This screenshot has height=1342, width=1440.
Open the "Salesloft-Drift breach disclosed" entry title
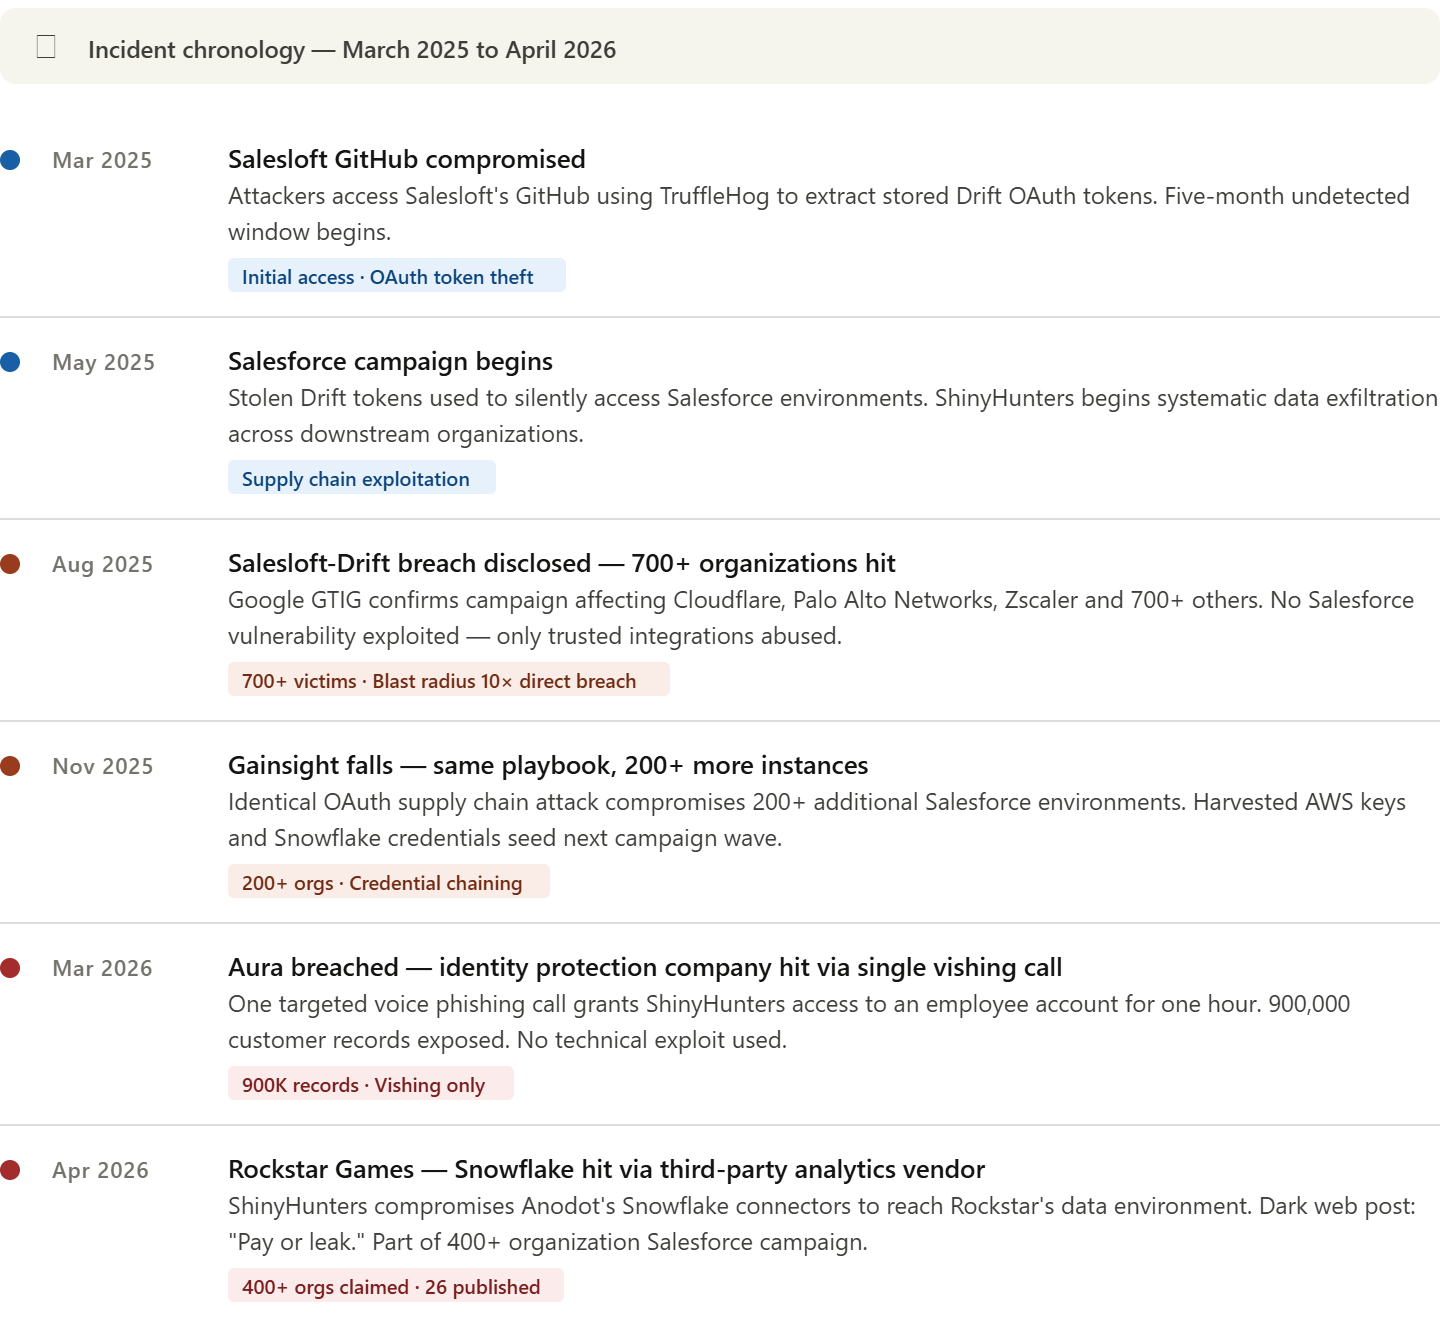coord(562,564)
